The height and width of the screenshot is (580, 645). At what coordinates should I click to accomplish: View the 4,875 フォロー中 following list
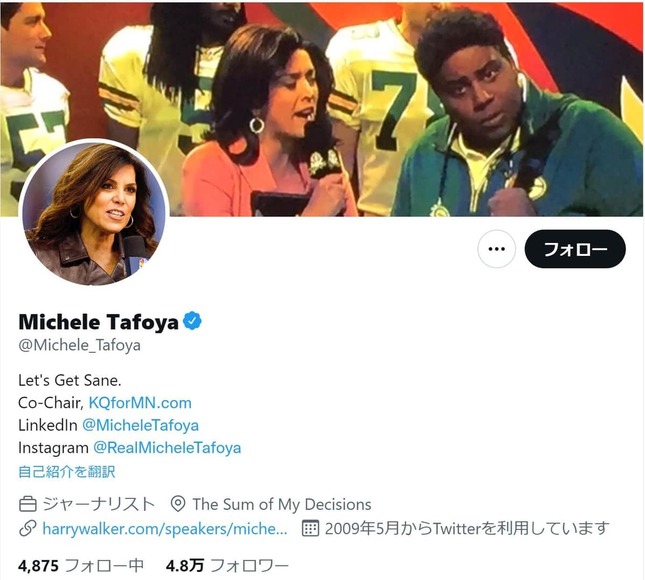point(81,566)
